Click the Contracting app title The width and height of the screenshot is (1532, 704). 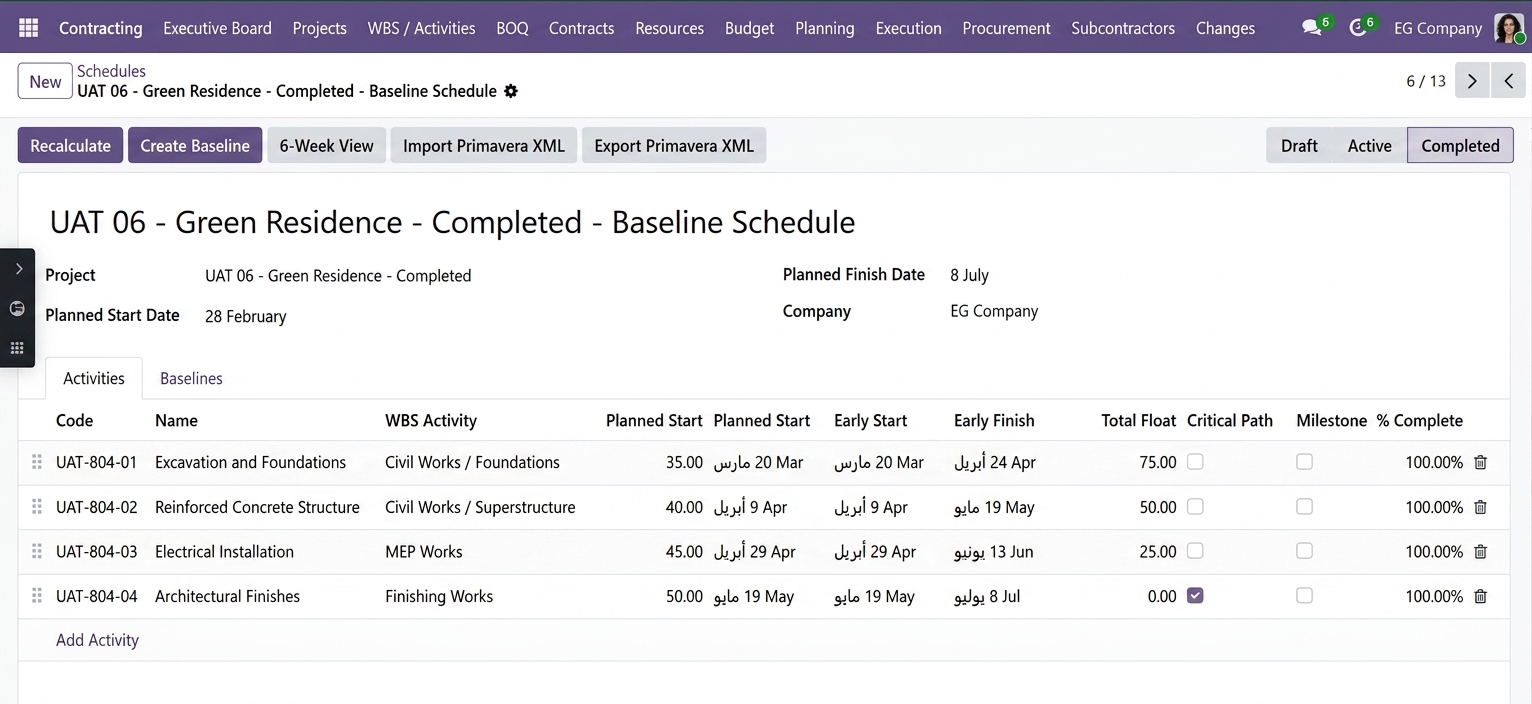click(100, 28)
